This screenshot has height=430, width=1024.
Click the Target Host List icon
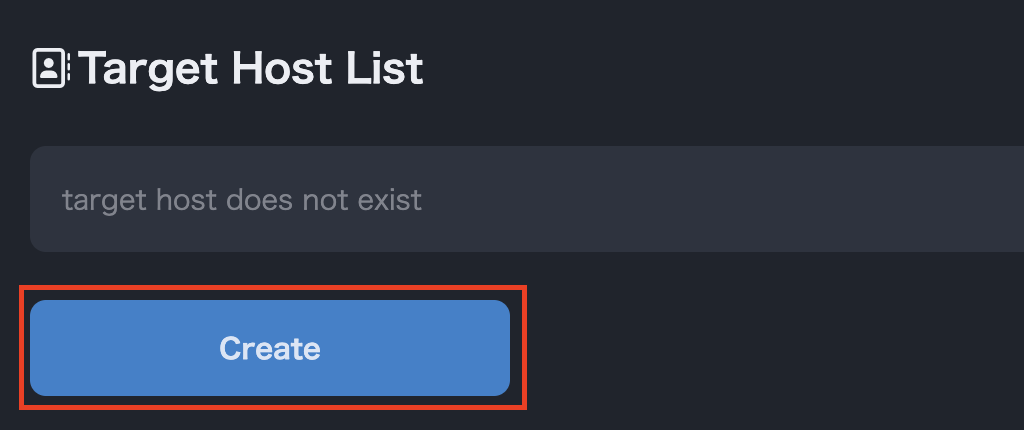50,68
